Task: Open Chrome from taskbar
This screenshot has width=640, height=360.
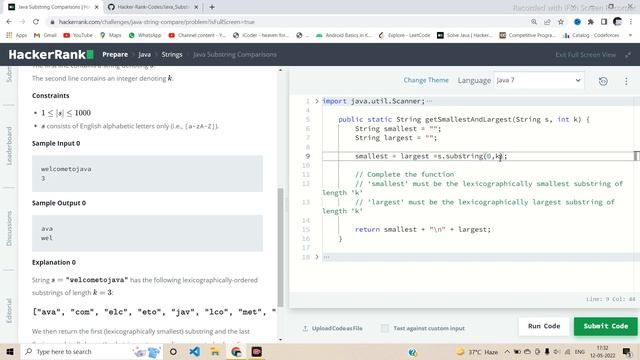Action: (236, 351)
